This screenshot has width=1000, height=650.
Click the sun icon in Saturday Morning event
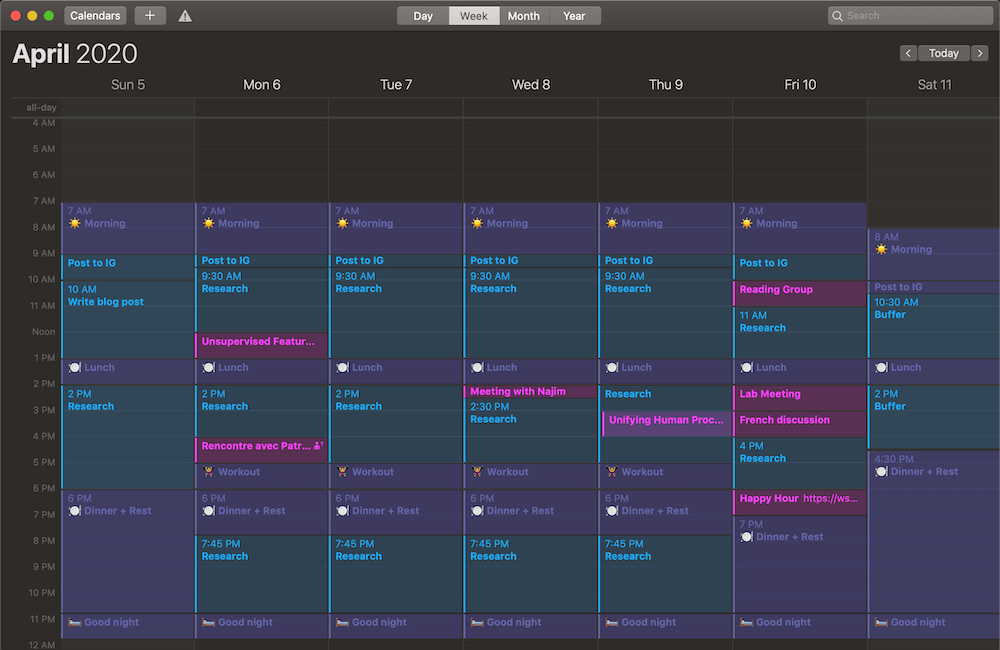click(881, 249)
